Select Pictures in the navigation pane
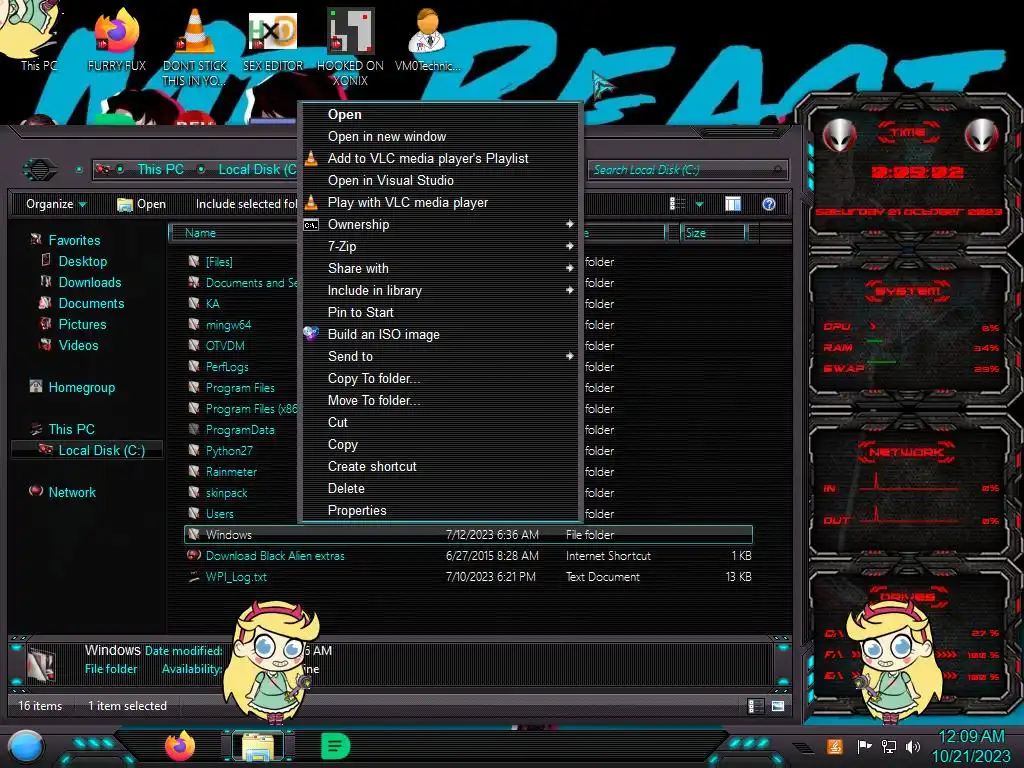 [x=82, y=324]
